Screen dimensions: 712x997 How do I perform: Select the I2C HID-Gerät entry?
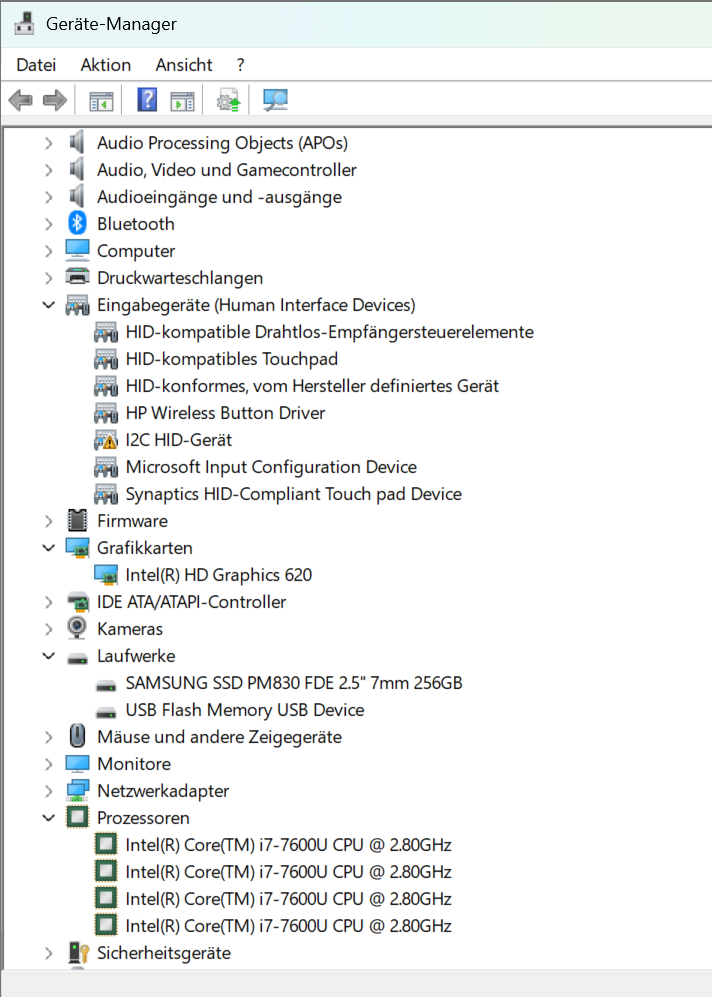[179, 440]
